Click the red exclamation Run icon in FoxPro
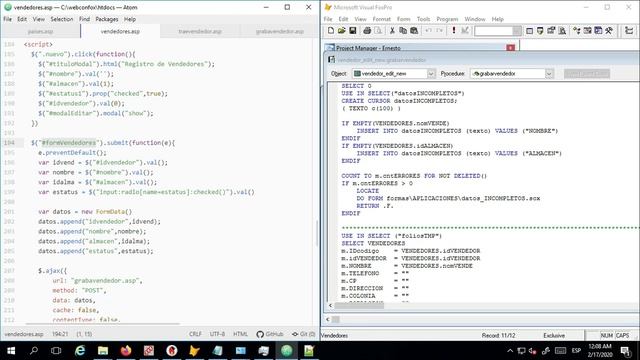This screenshot has width=640, height=360. tap(453, 31)
